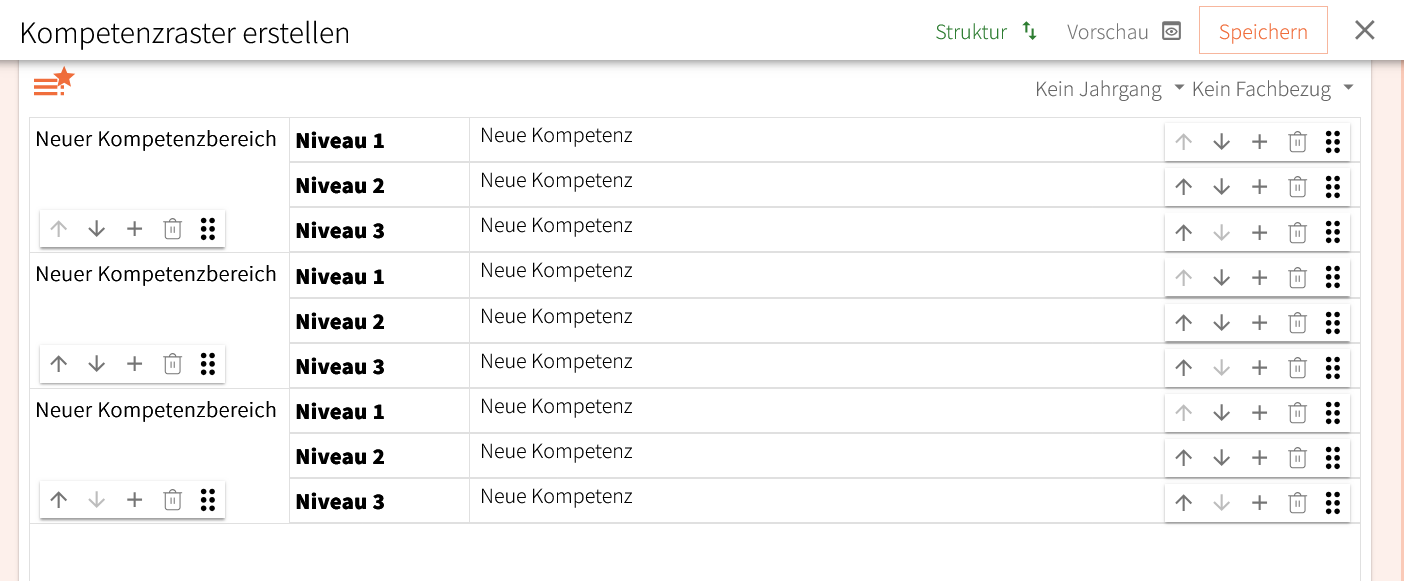
Task: Add a Kompetenzbereich with first area's plus
Action: point(134,229)
